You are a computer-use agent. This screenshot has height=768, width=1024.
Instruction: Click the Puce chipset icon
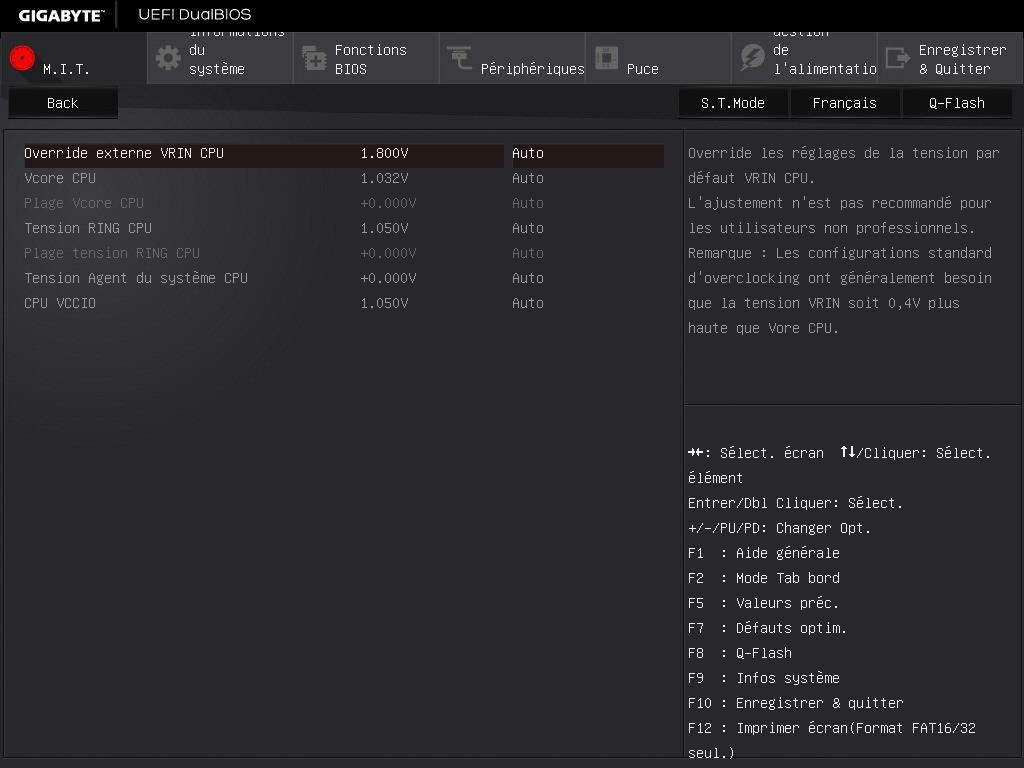coord(606,58)
